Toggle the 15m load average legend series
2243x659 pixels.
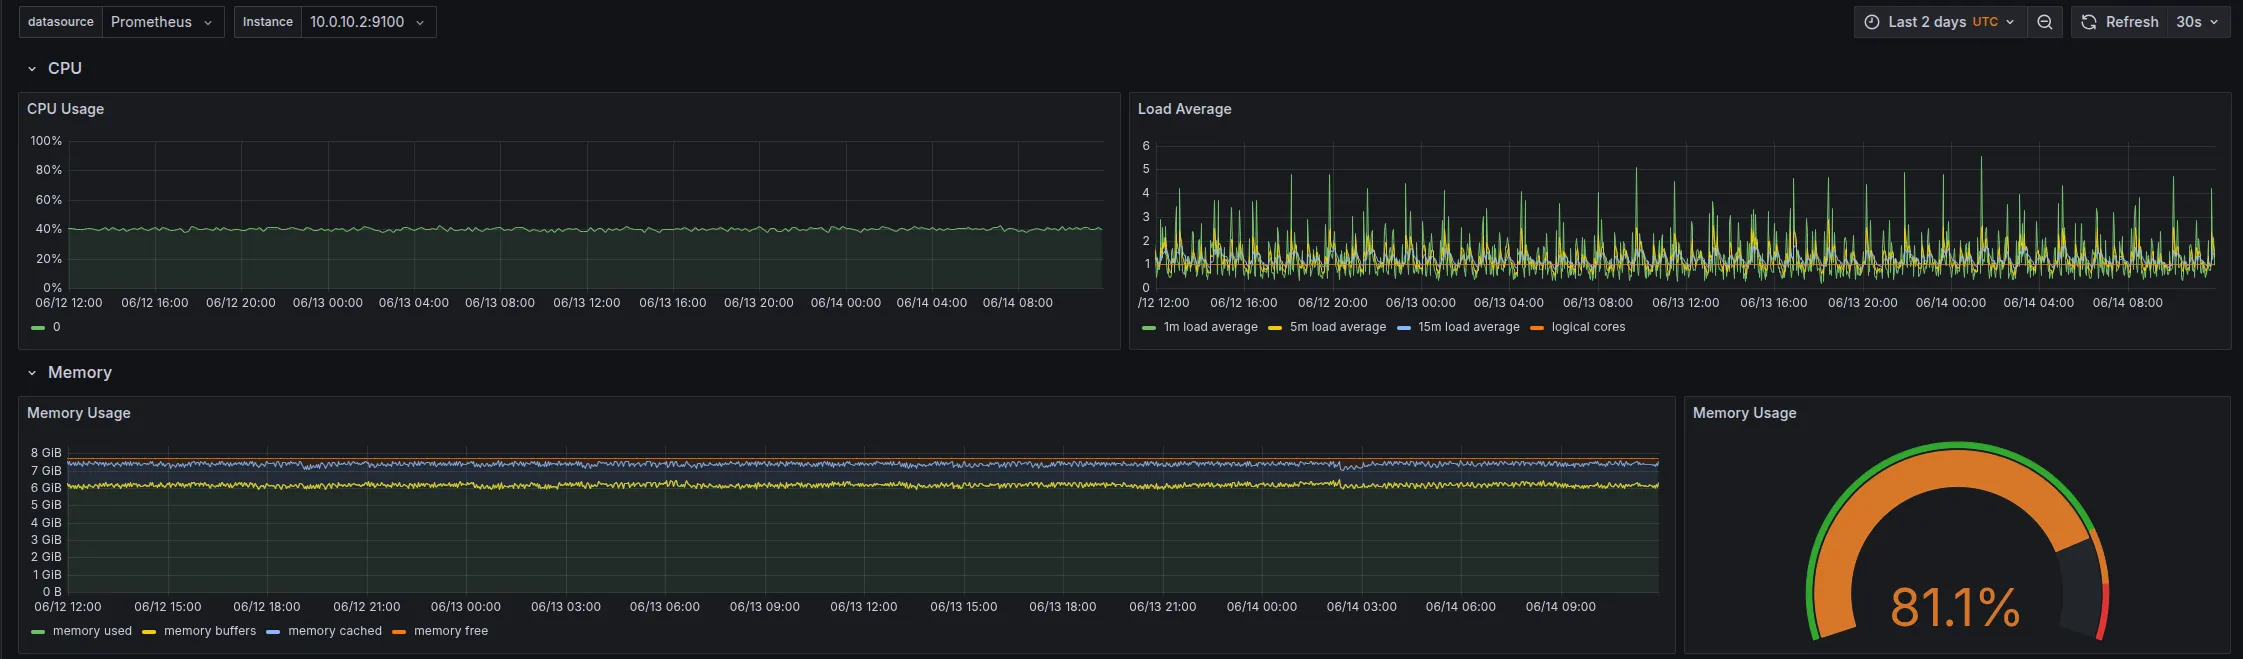coord(1468,327)
